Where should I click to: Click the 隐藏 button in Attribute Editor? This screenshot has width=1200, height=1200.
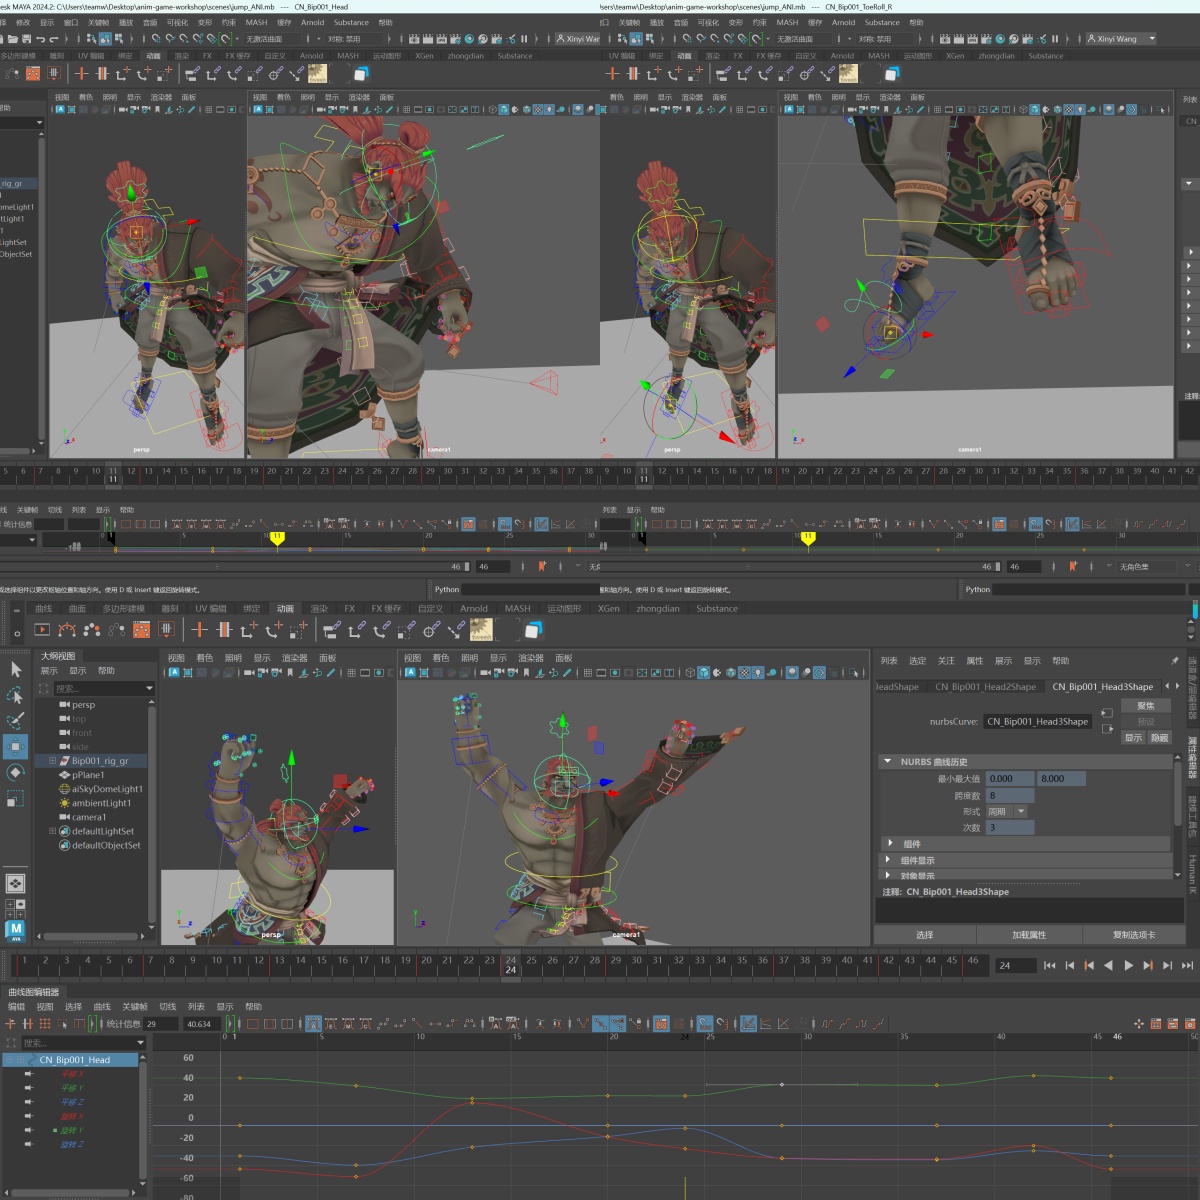(1159, 738)
